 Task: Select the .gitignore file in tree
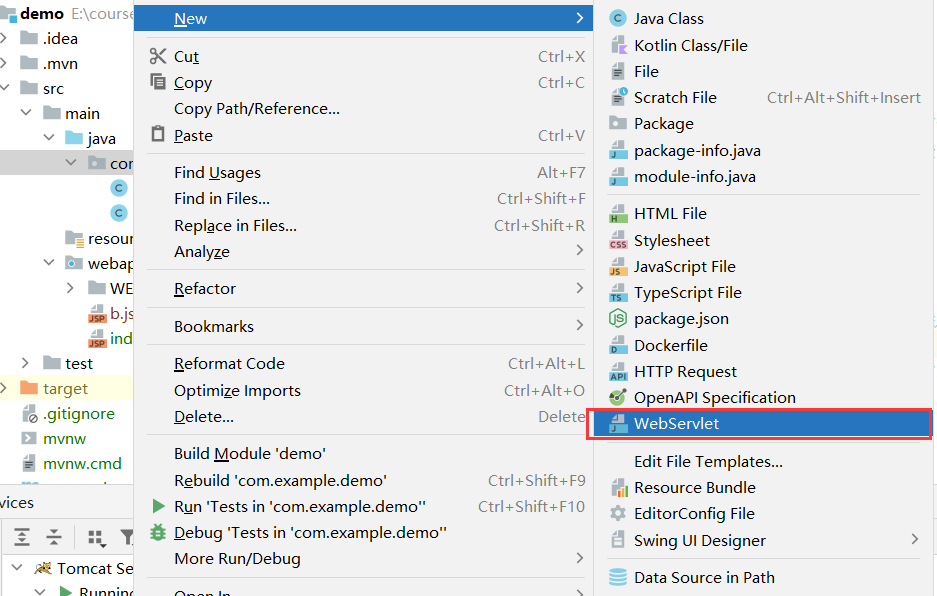coord(78,413)
